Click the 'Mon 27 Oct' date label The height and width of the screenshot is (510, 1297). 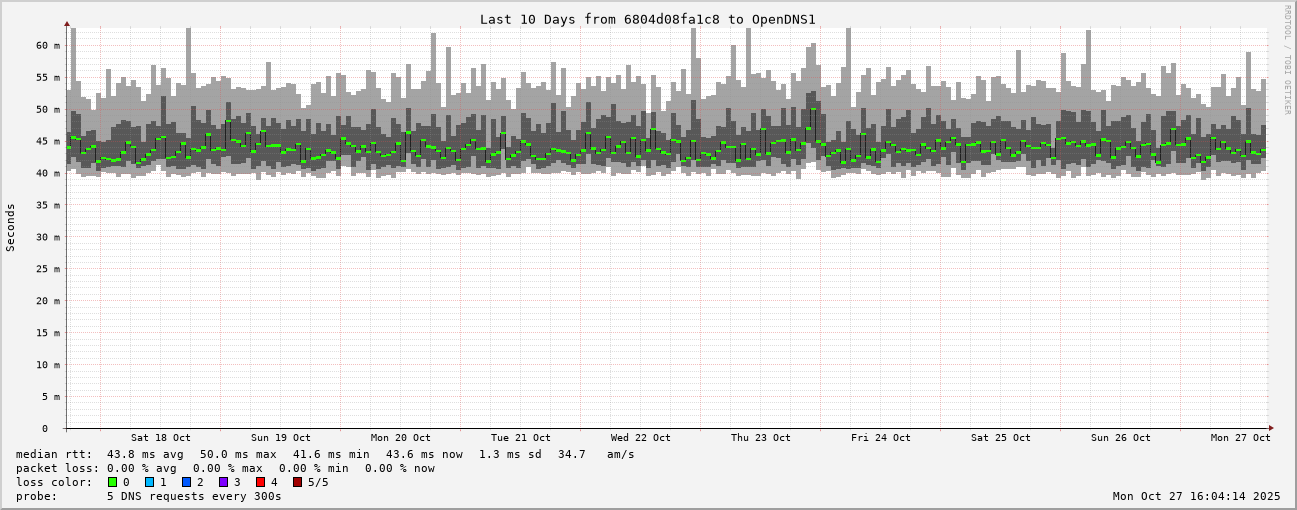1240,438
